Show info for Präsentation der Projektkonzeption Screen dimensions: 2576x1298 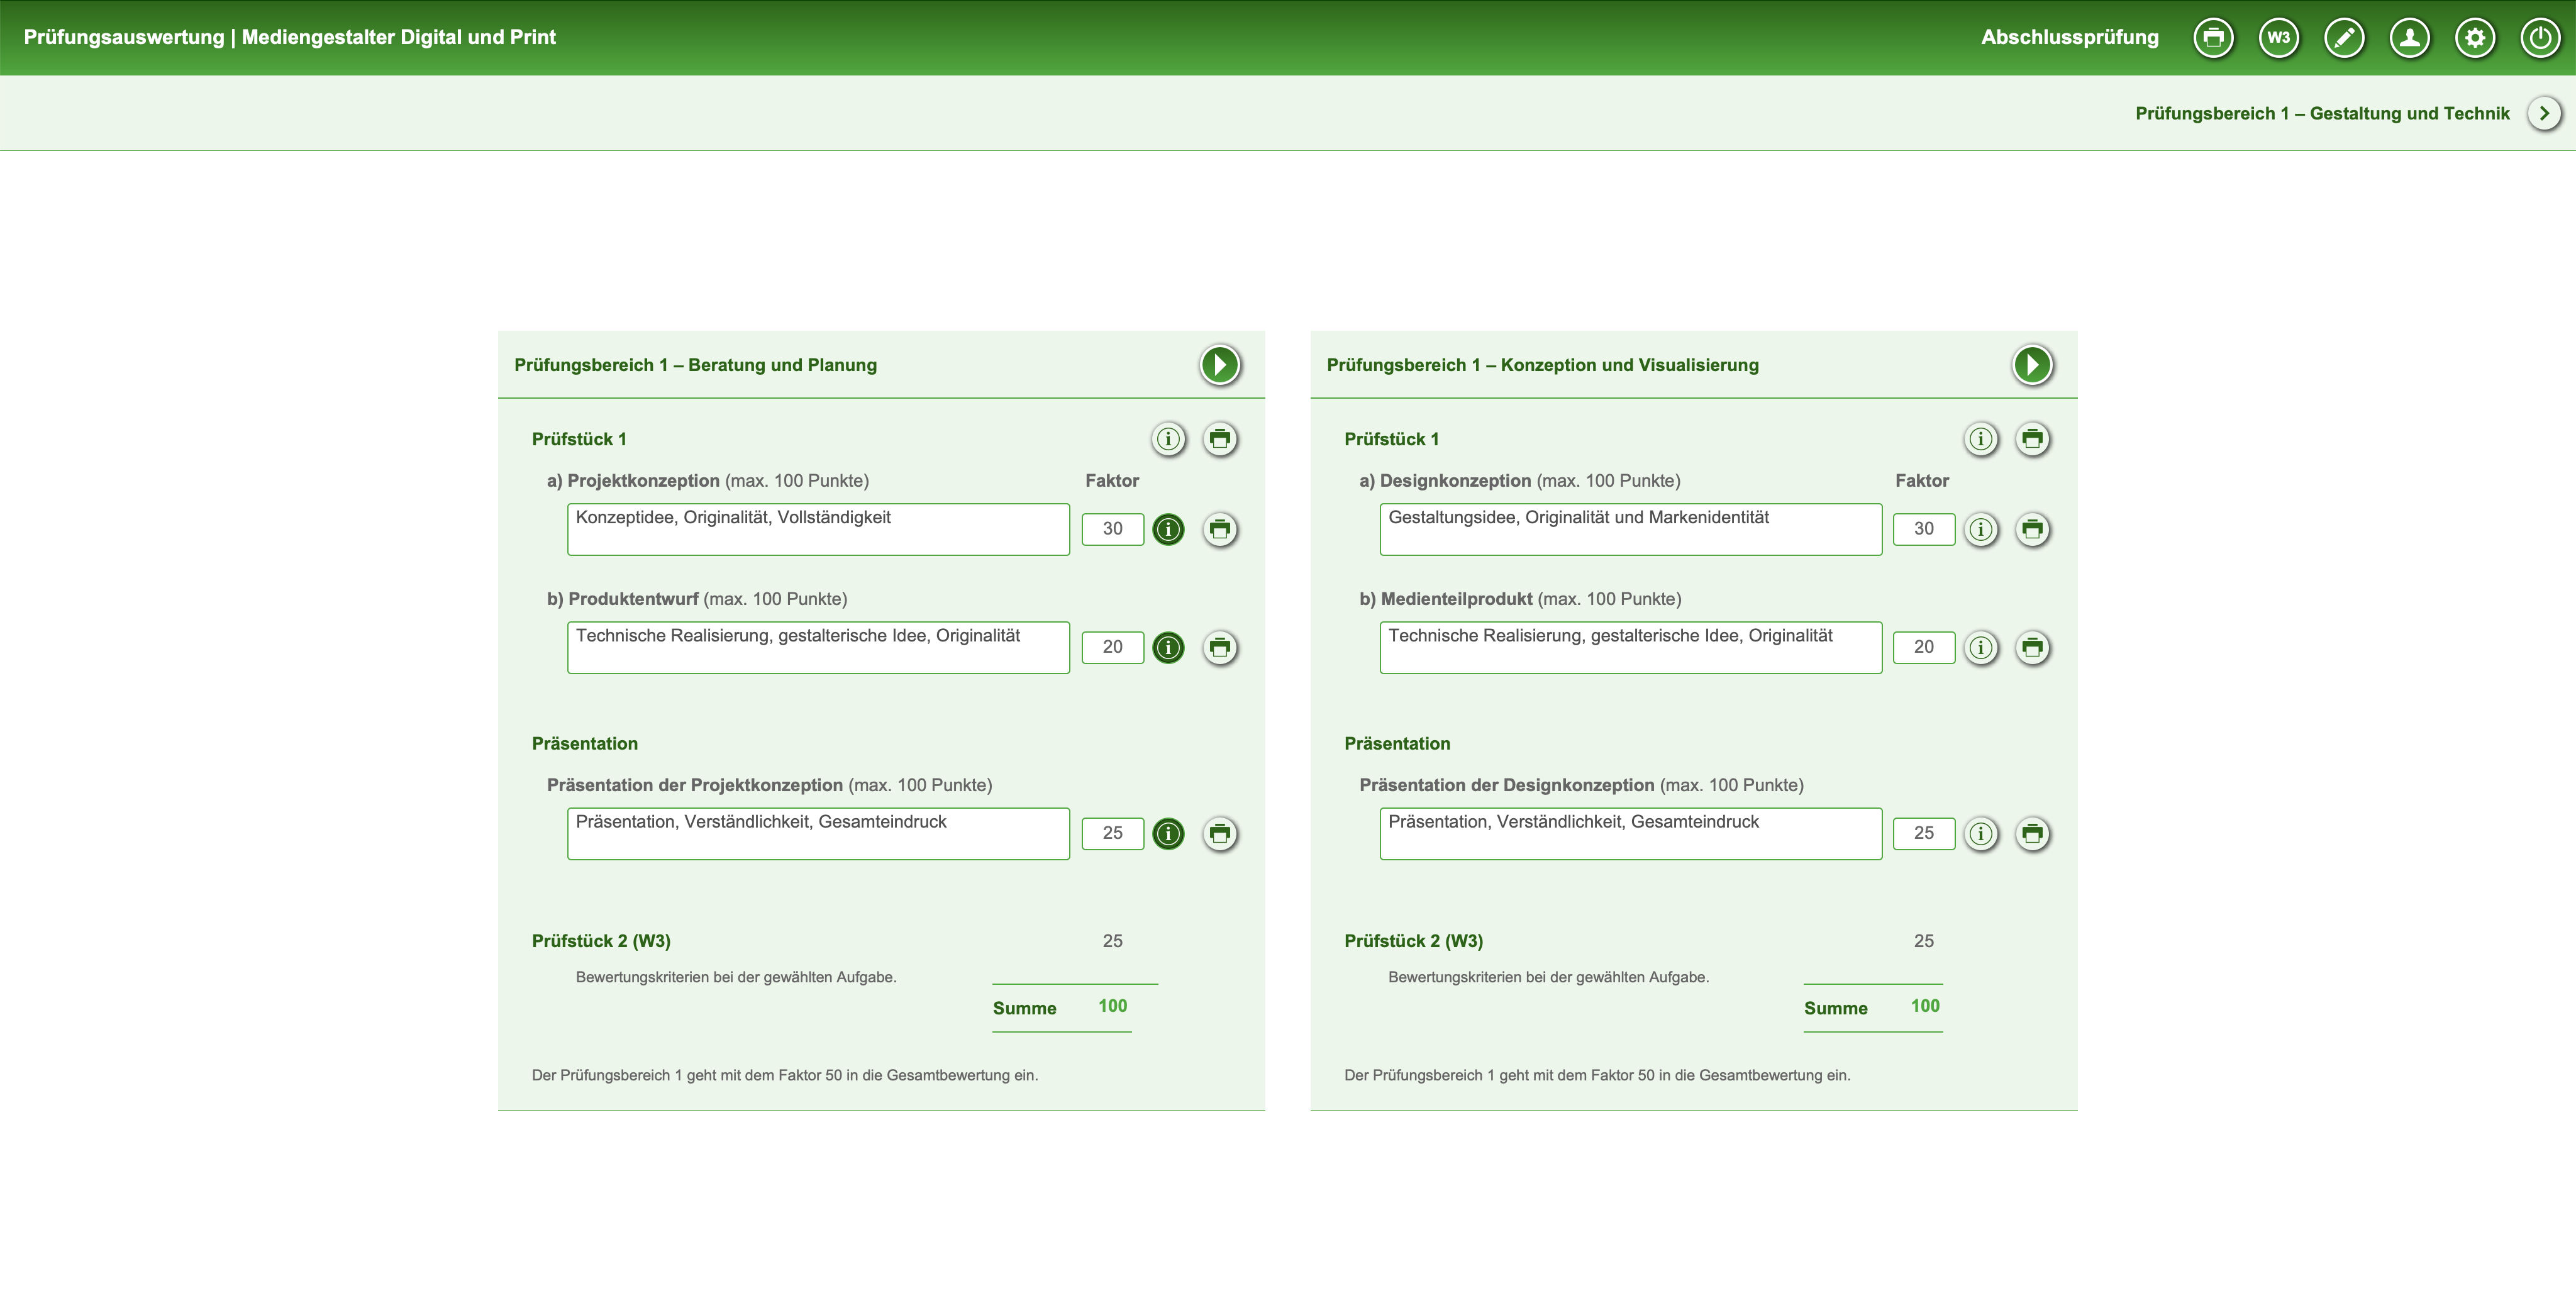click(x=1168, y=833)
